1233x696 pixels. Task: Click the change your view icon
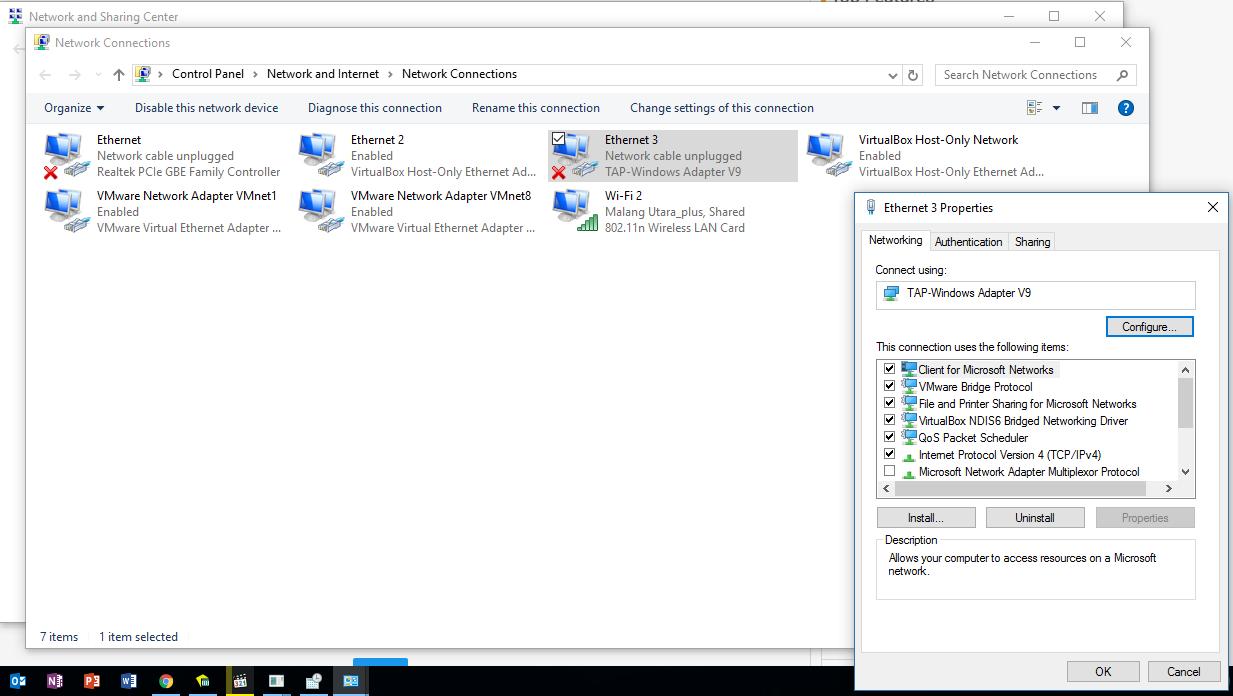(1035, 108)
